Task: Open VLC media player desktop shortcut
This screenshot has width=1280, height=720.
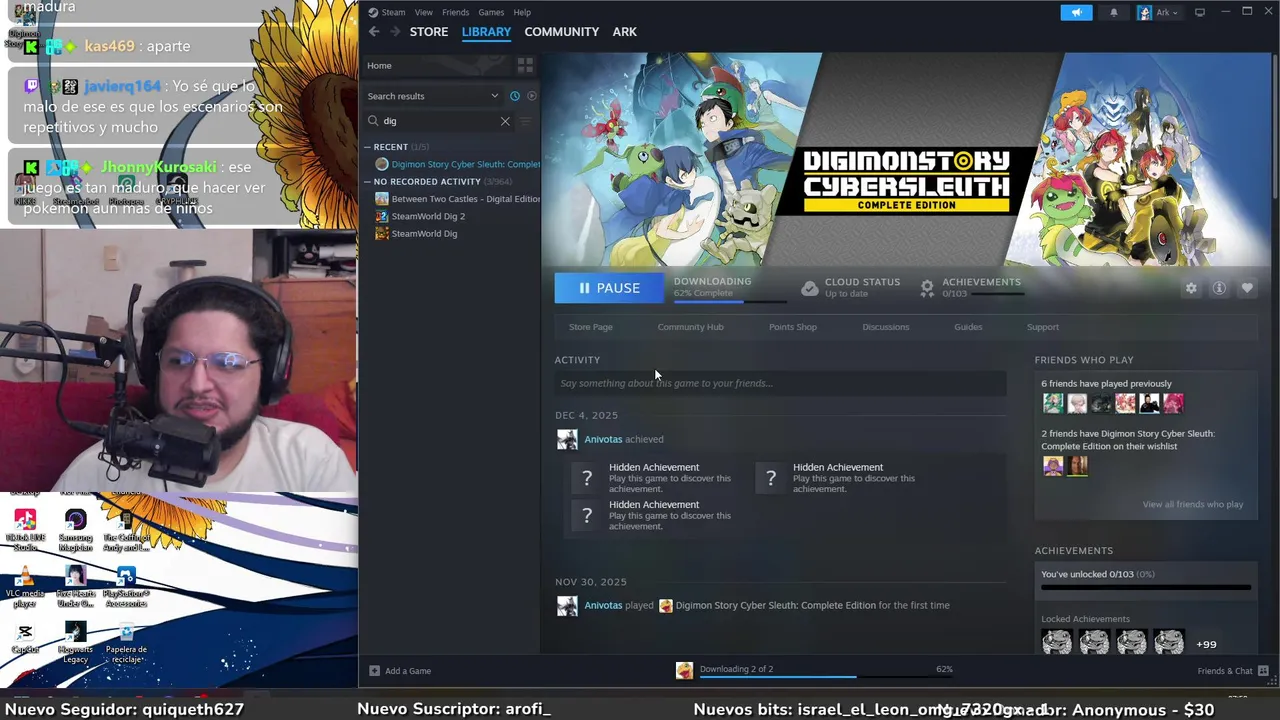Action: [x=25, y=587]
